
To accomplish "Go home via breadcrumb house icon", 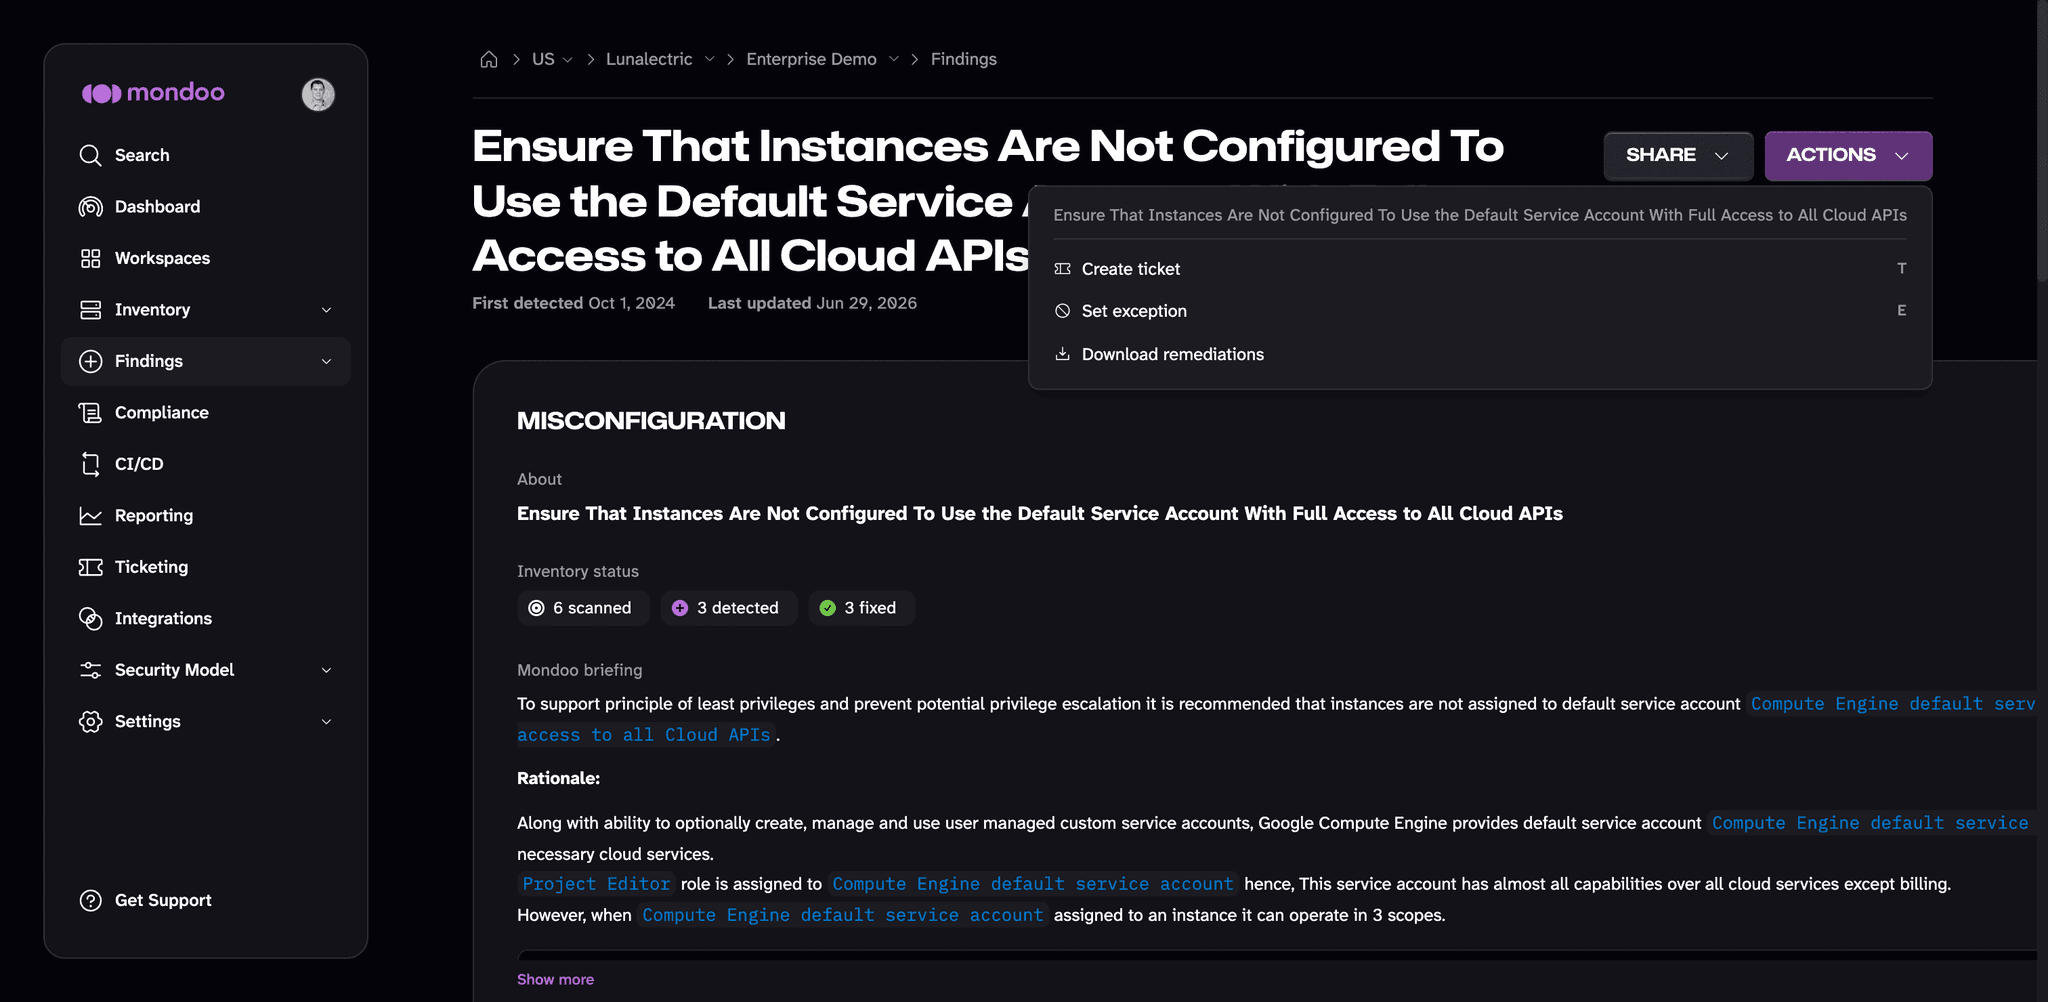I will pos(489,59).
